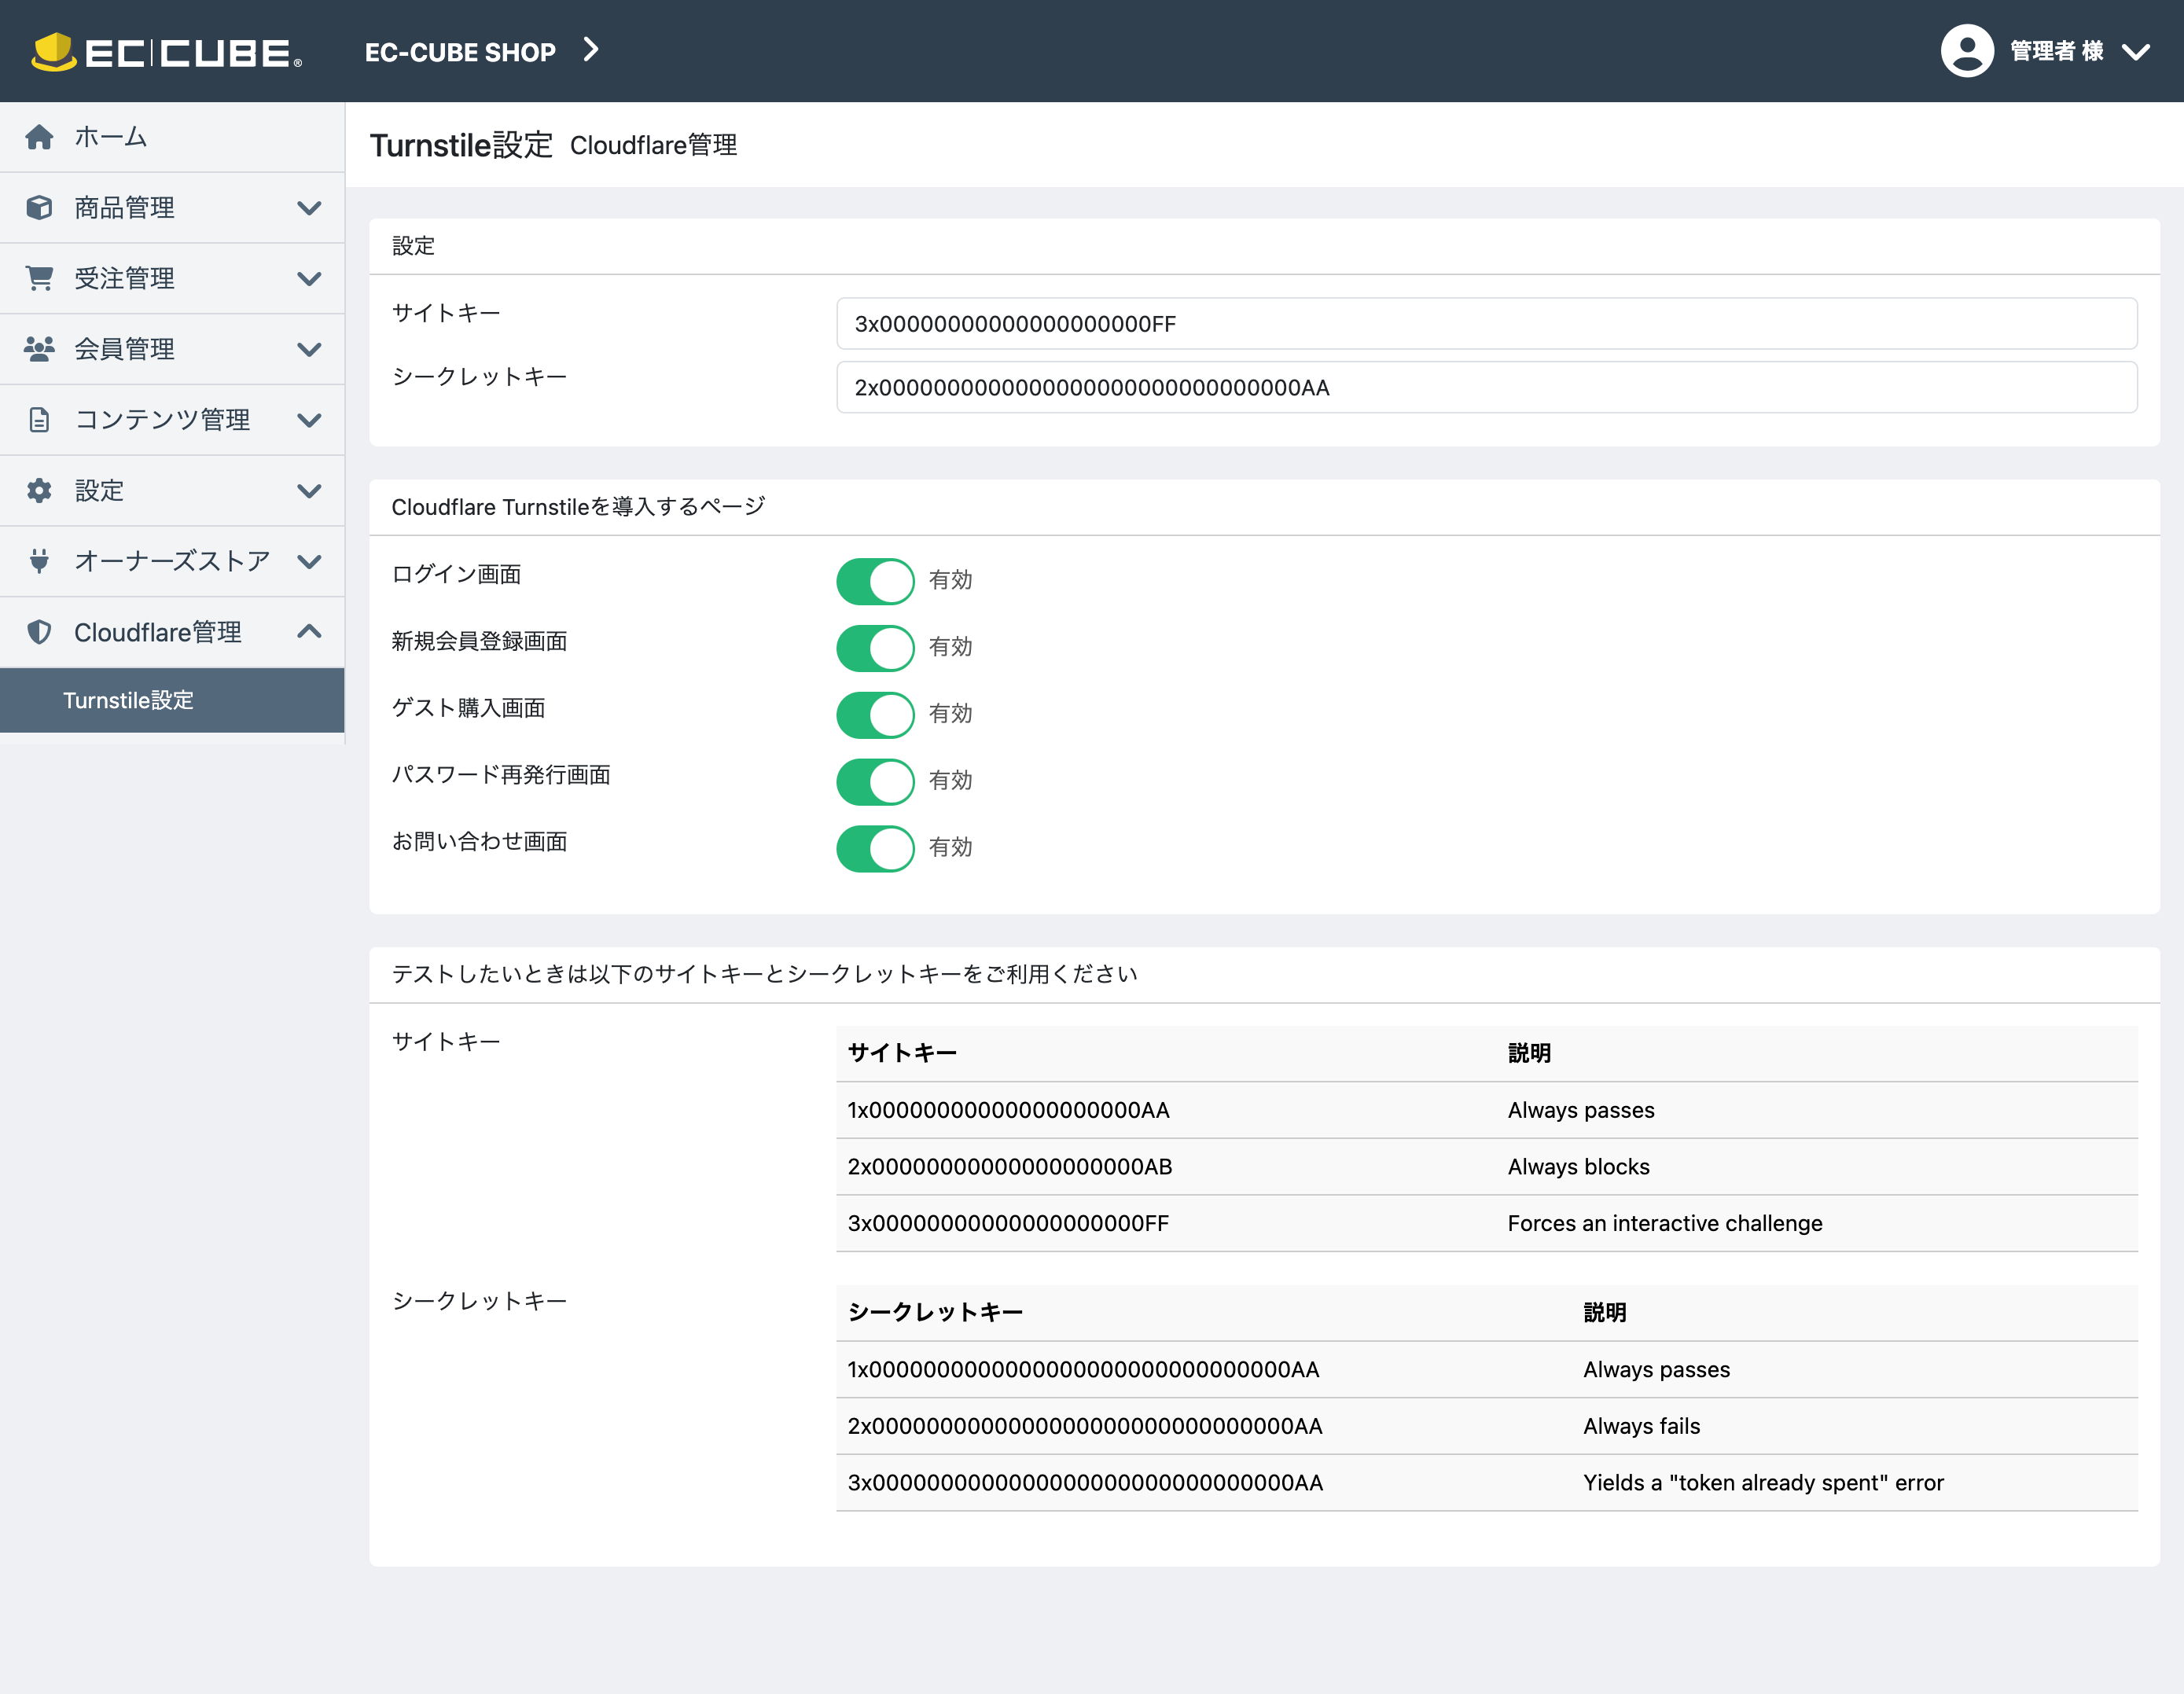
Task: Click the サイトキー input field
Action: 1487,324
